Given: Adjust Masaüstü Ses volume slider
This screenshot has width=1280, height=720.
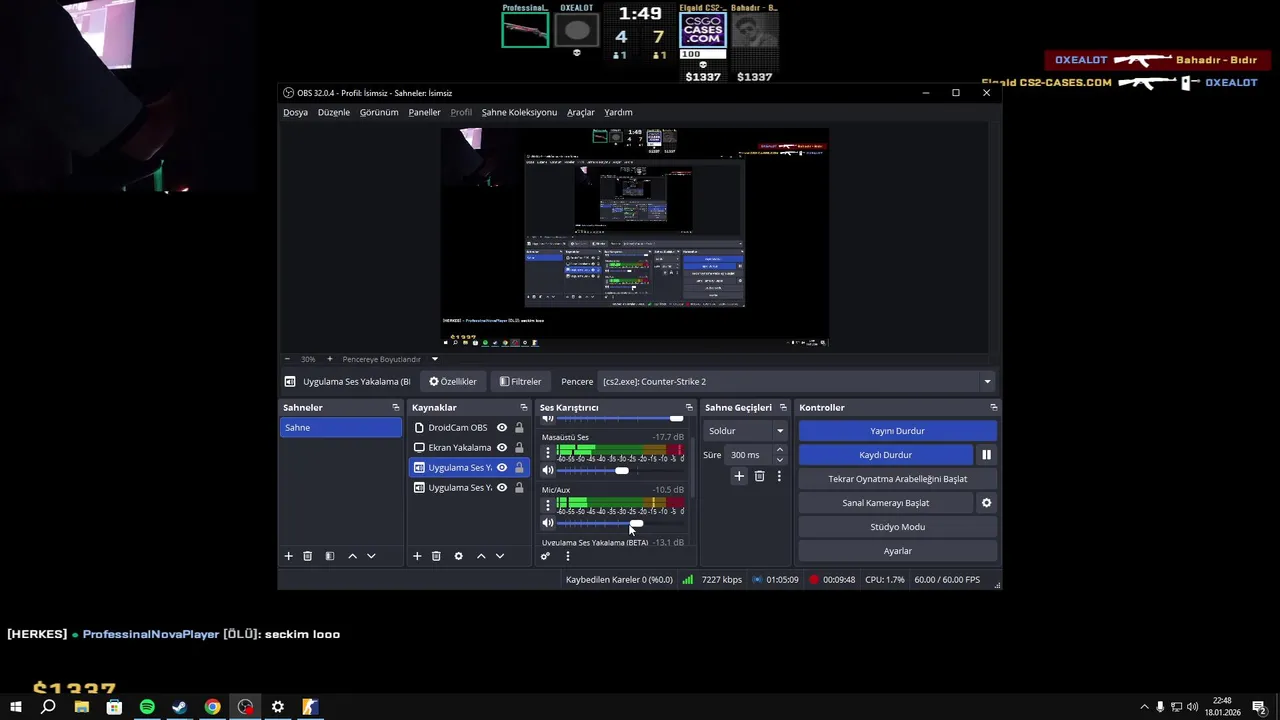Looking at the screenshot, I should pos(622,471).
